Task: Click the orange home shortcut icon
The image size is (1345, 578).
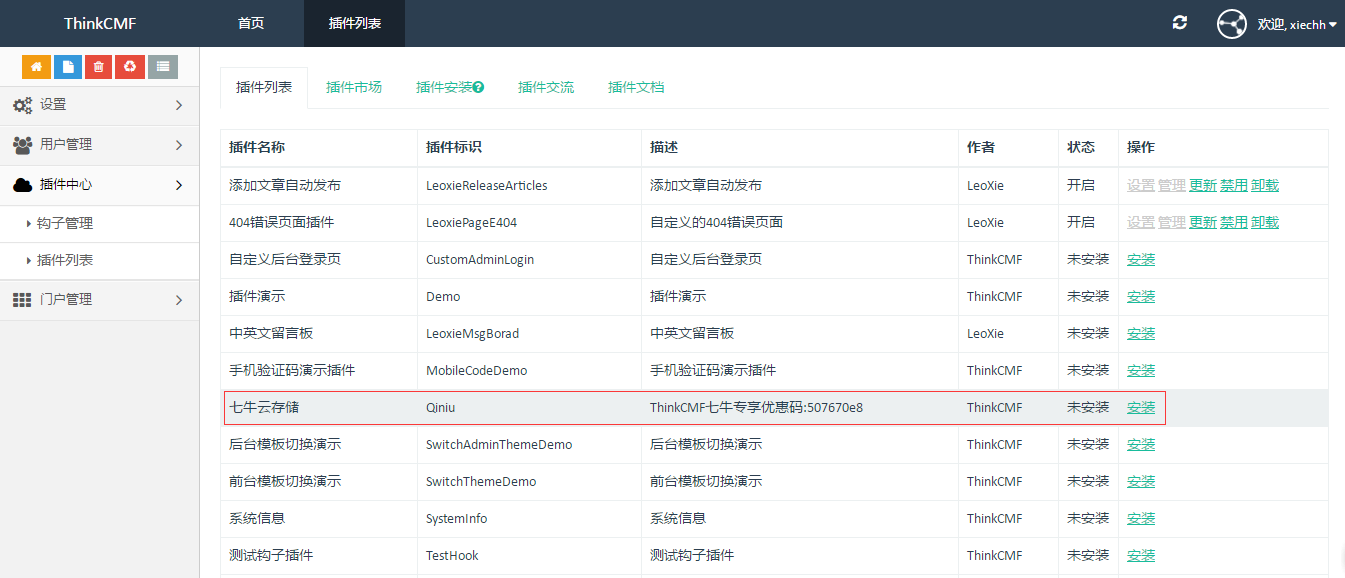Action: 36,67
